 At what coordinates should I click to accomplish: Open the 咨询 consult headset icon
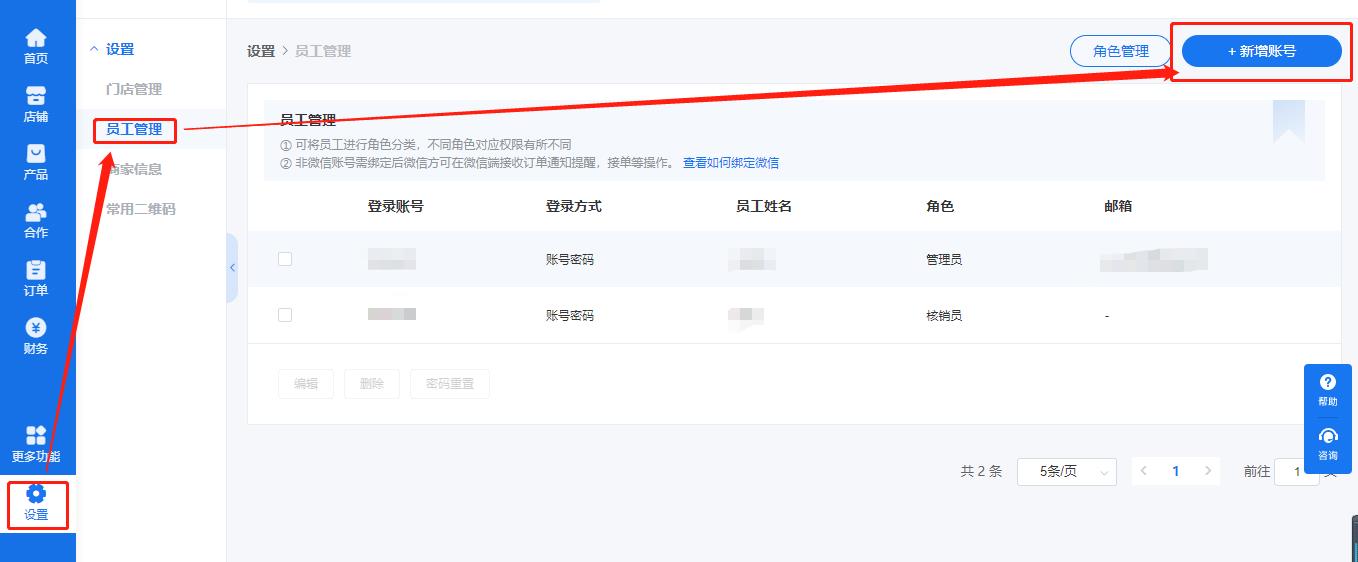1328,436
